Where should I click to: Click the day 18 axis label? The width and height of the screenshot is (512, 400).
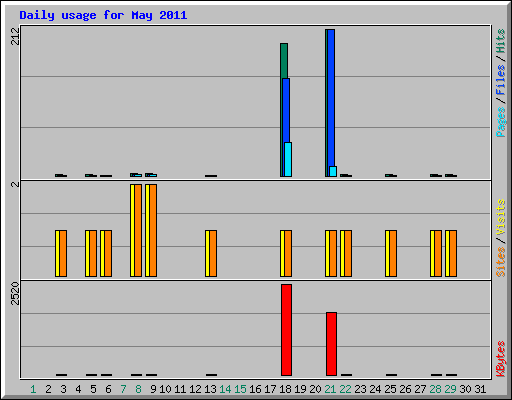pyautogui.click(x=285, y=389)
